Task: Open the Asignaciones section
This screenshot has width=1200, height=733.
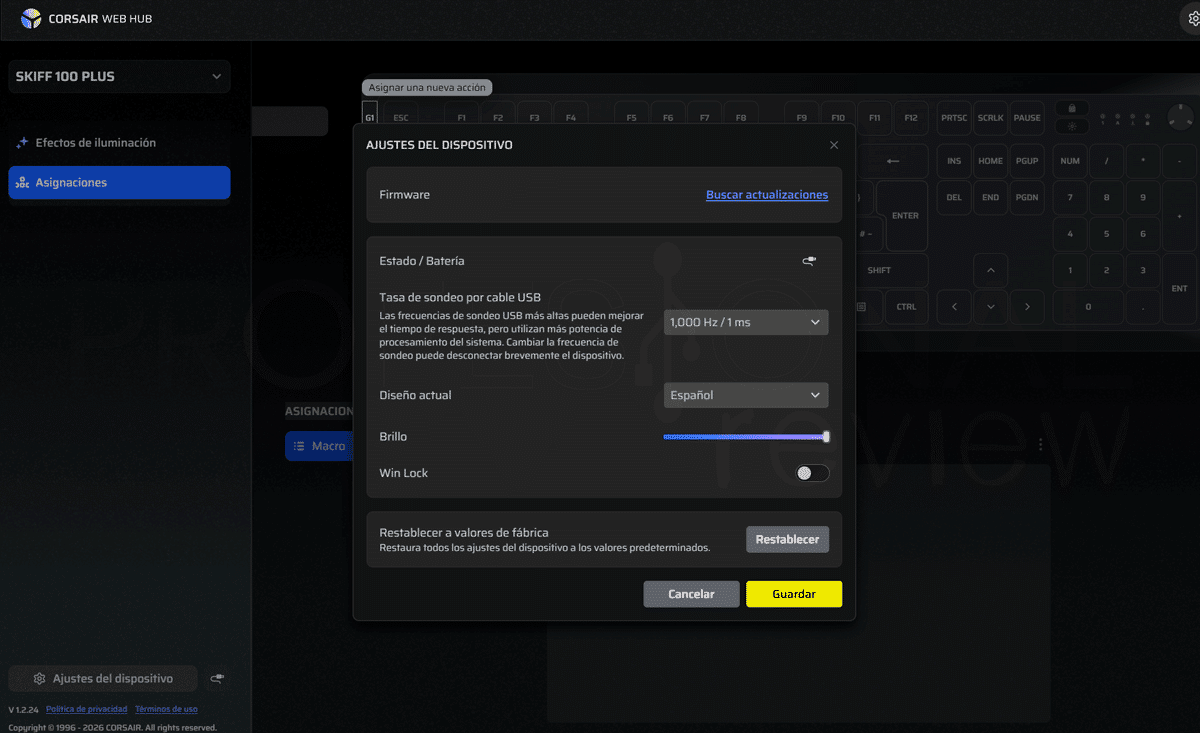Action: pos(119,183)
